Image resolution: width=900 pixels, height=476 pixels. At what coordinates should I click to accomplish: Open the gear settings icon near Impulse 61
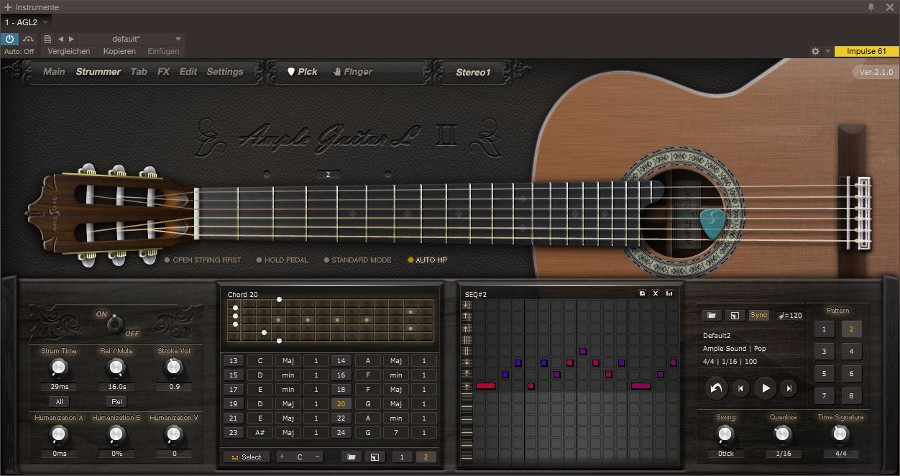pyautogui.click(x=815, y=51)
